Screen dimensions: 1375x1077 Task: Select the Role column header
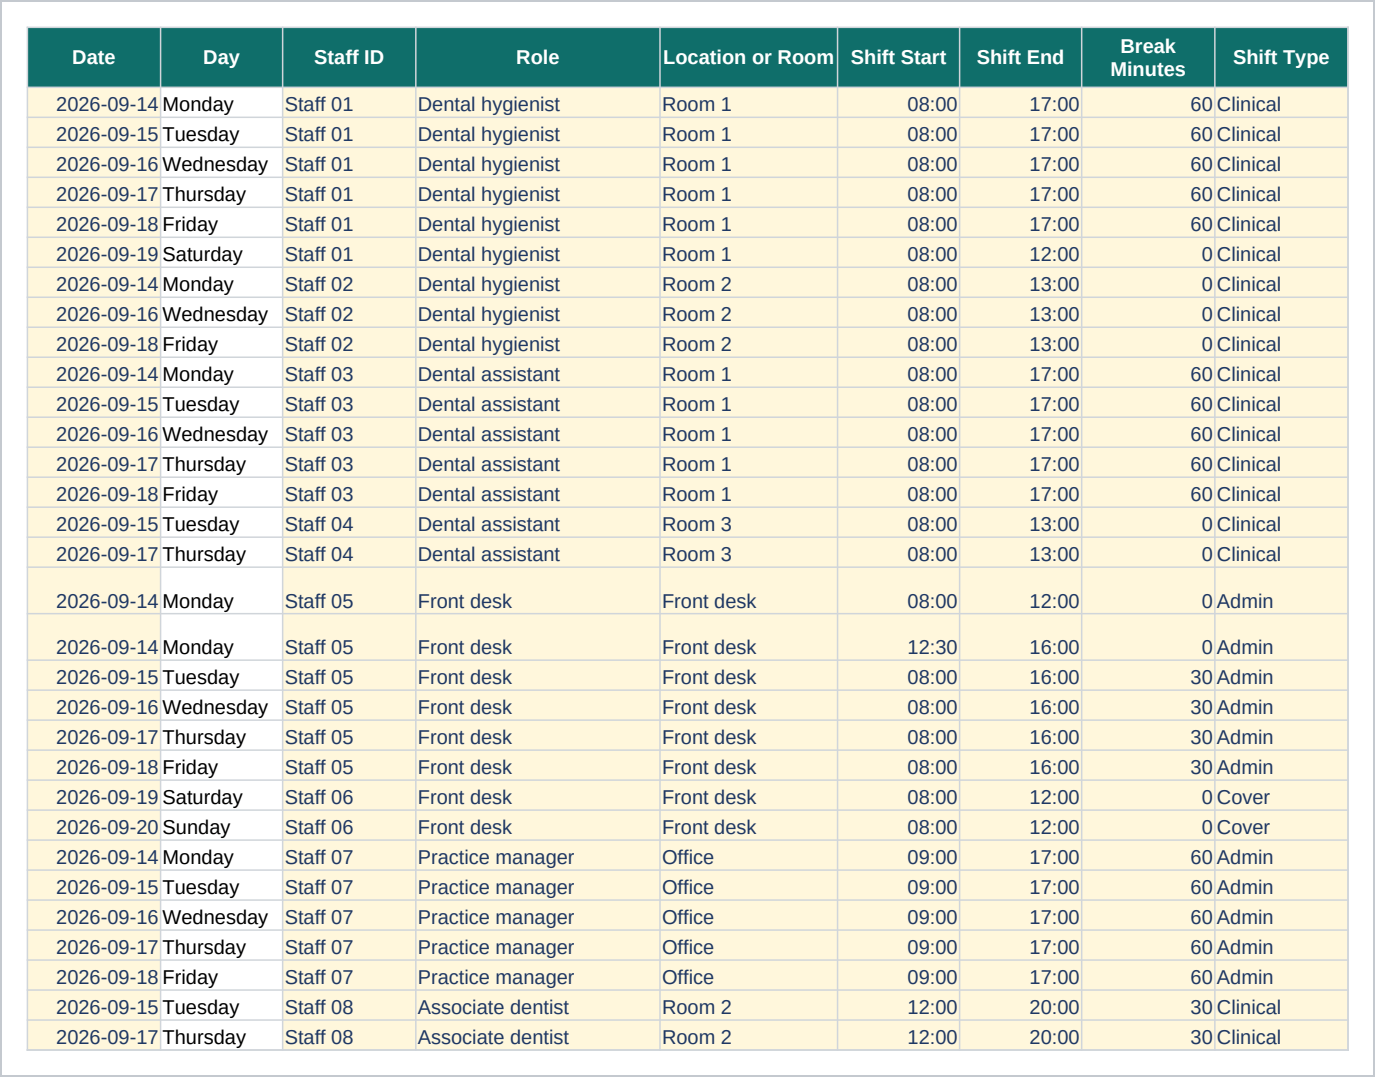537,58
